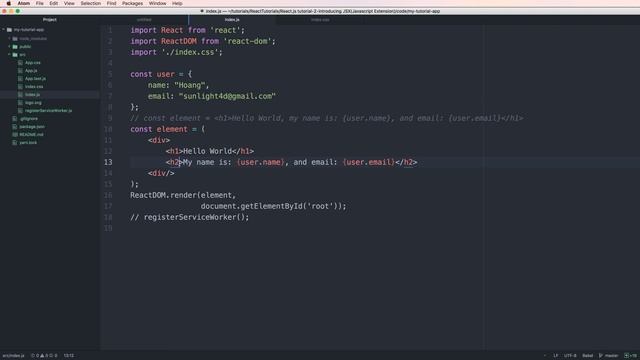Viewport: 640px width, 360px height.
Task: Click the logo.svg file icon
Action: point(20,102)
